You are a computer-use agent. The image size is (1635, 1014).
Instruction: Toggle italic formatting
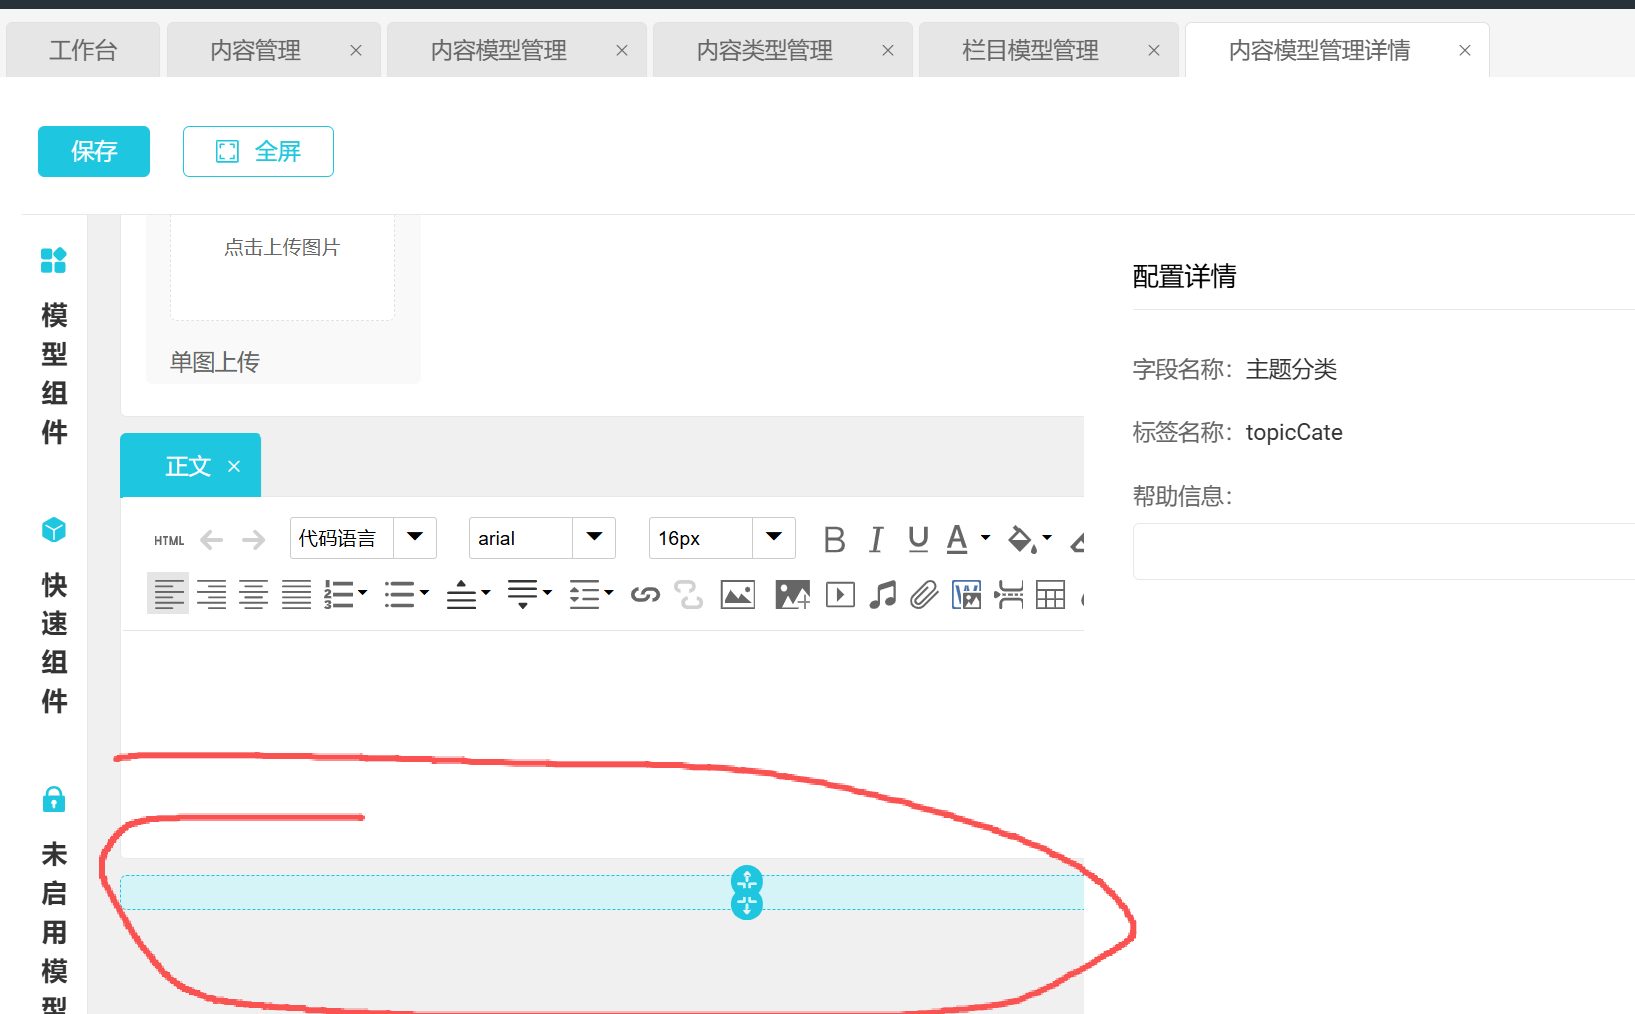[x=876, y=540]
